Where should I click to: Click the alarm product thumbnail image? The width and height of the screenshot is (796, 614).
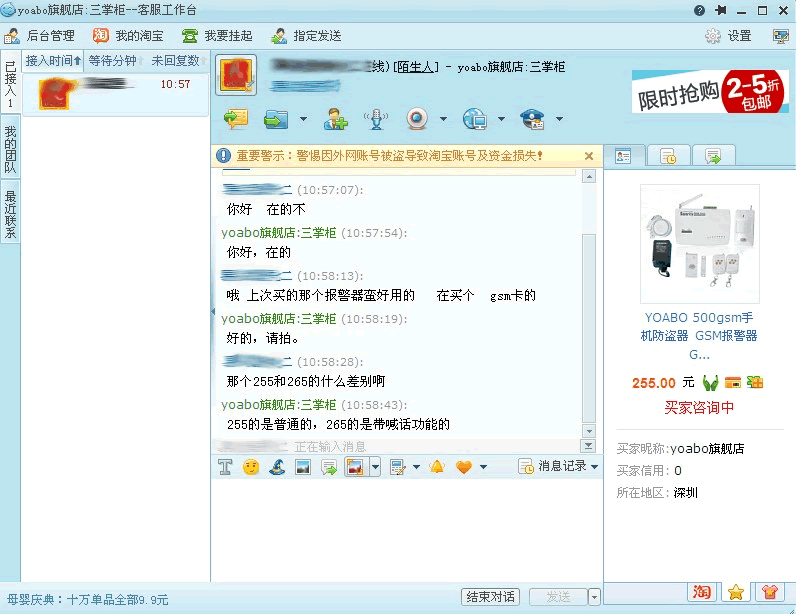click(x=699, y=244)
